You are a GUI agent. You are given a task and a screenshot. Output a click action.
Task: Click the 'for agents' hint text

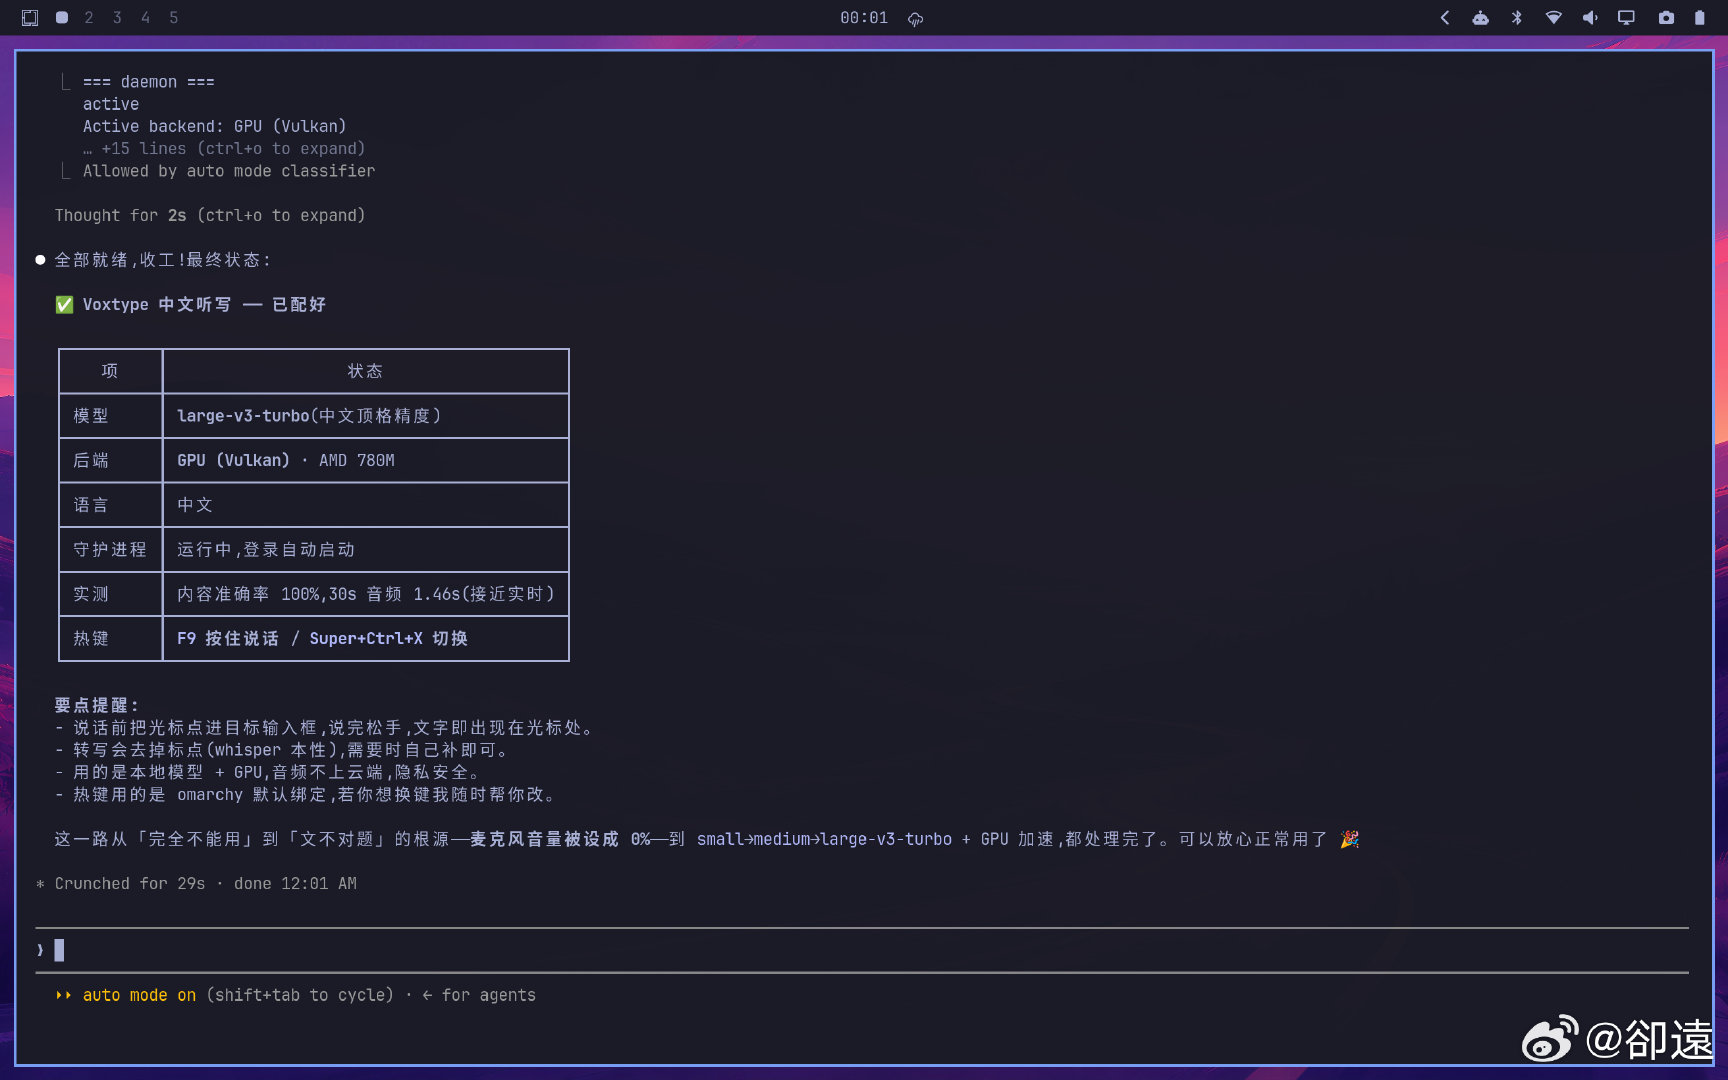(489, 996)
